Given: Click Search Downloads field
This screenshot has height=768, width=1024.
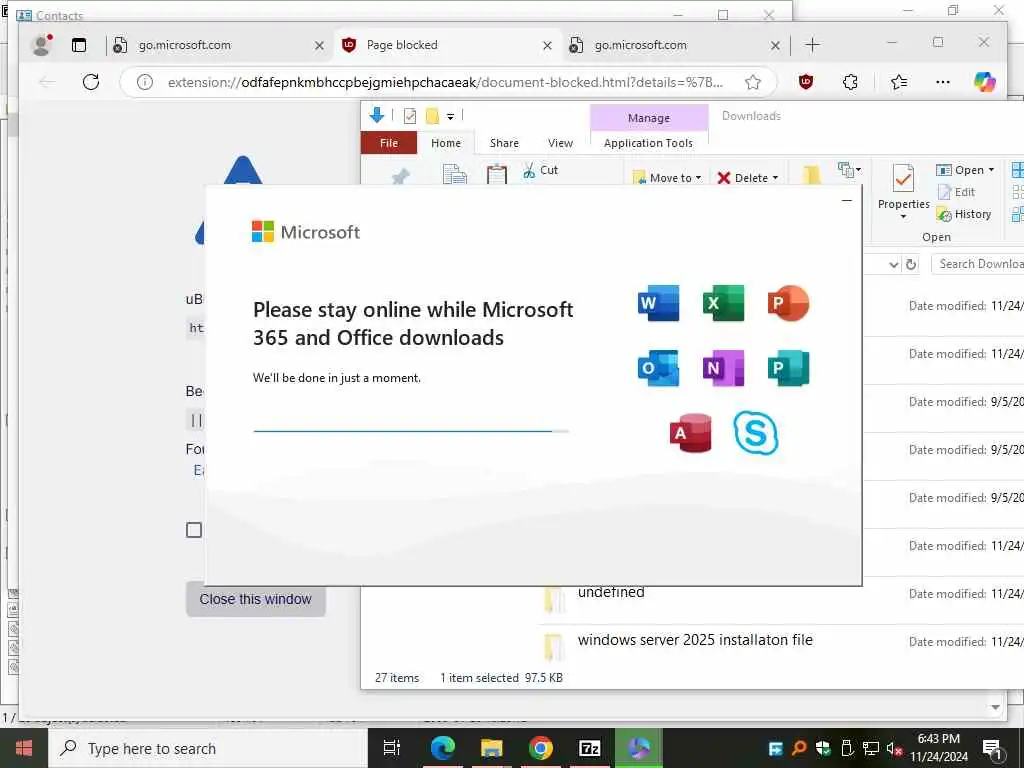Looking at the screenshot, I should click(x=976, y=264).
